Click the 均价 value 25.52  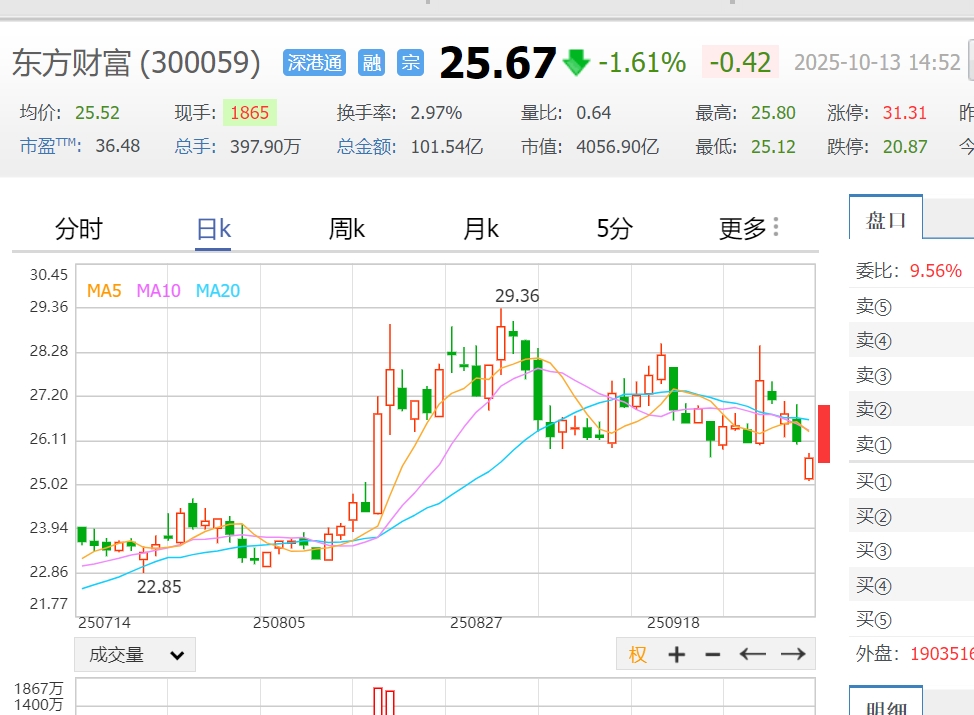pos(97,112)
